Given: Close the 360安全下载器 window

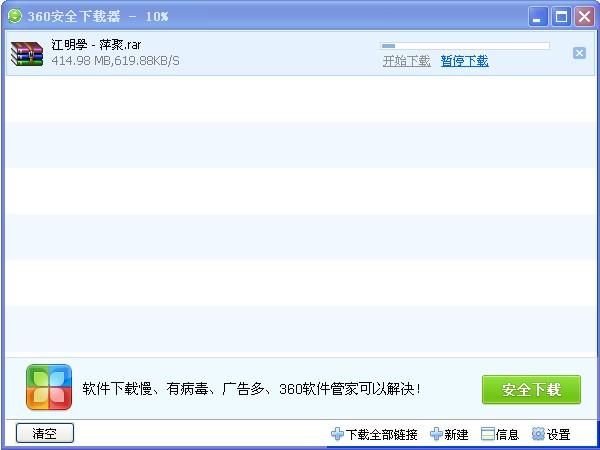Looking at the screenshot, I should click(x=585, y=17).
